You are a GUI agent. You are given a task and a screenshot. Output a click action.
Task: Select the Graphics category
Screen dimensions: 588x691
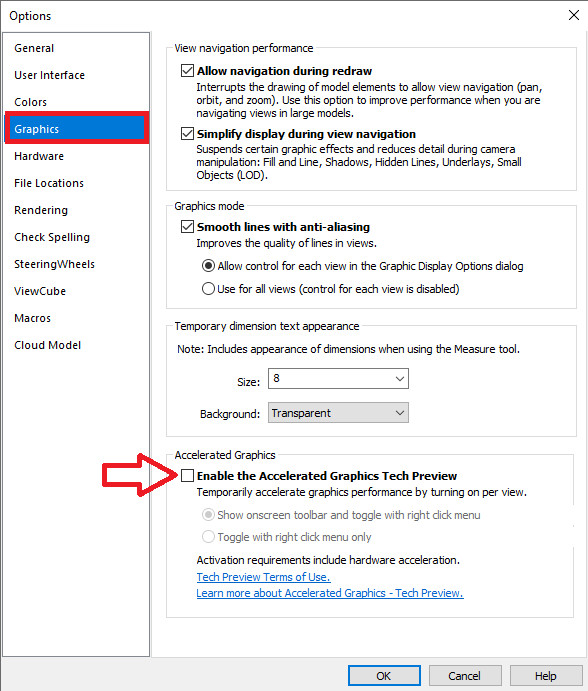[77, 129]
